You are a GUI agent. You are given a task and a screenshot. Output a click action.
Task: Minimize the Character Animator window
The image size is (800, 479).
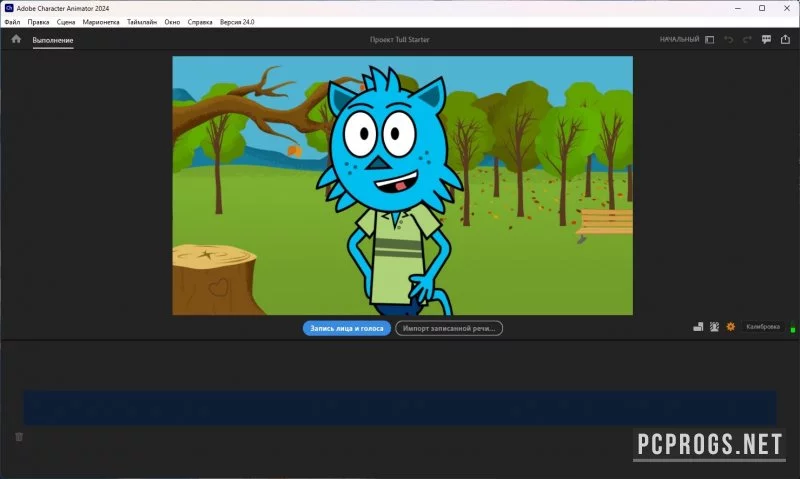738,8
